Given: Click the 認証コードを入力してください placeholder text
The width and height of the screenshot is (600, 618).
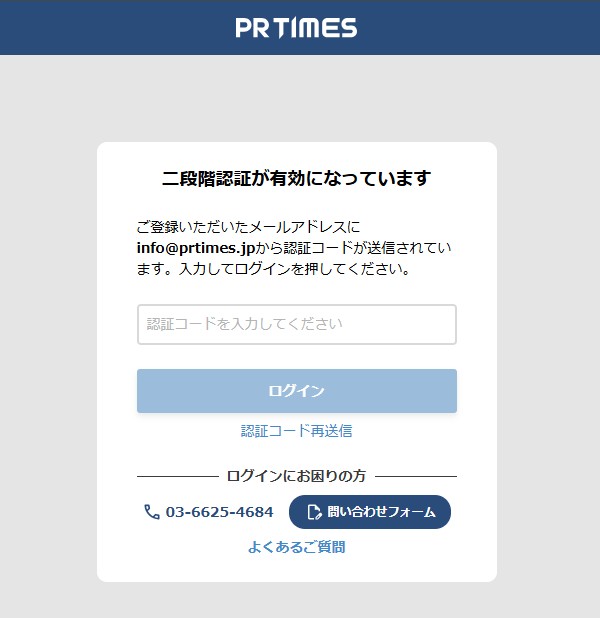Looking at the screenshot, I should 245,324.
